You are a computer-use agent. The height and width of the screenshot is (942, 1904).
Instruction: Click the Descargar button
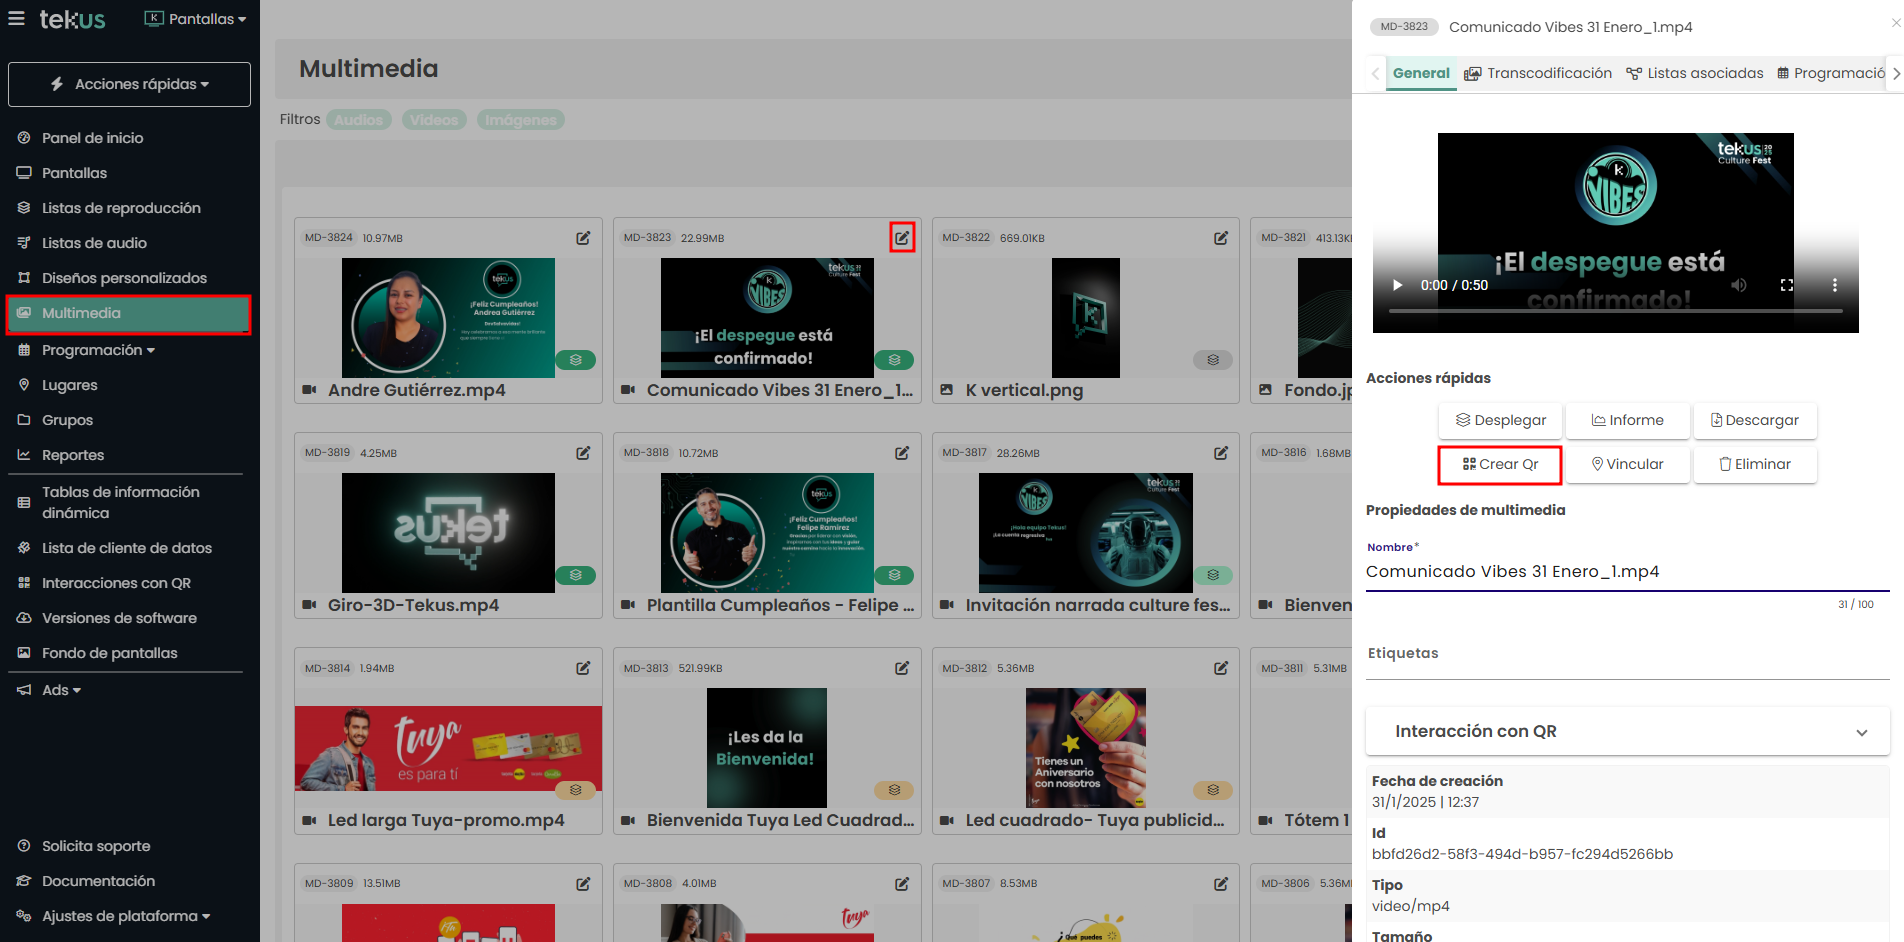[x=1755, y=420]
